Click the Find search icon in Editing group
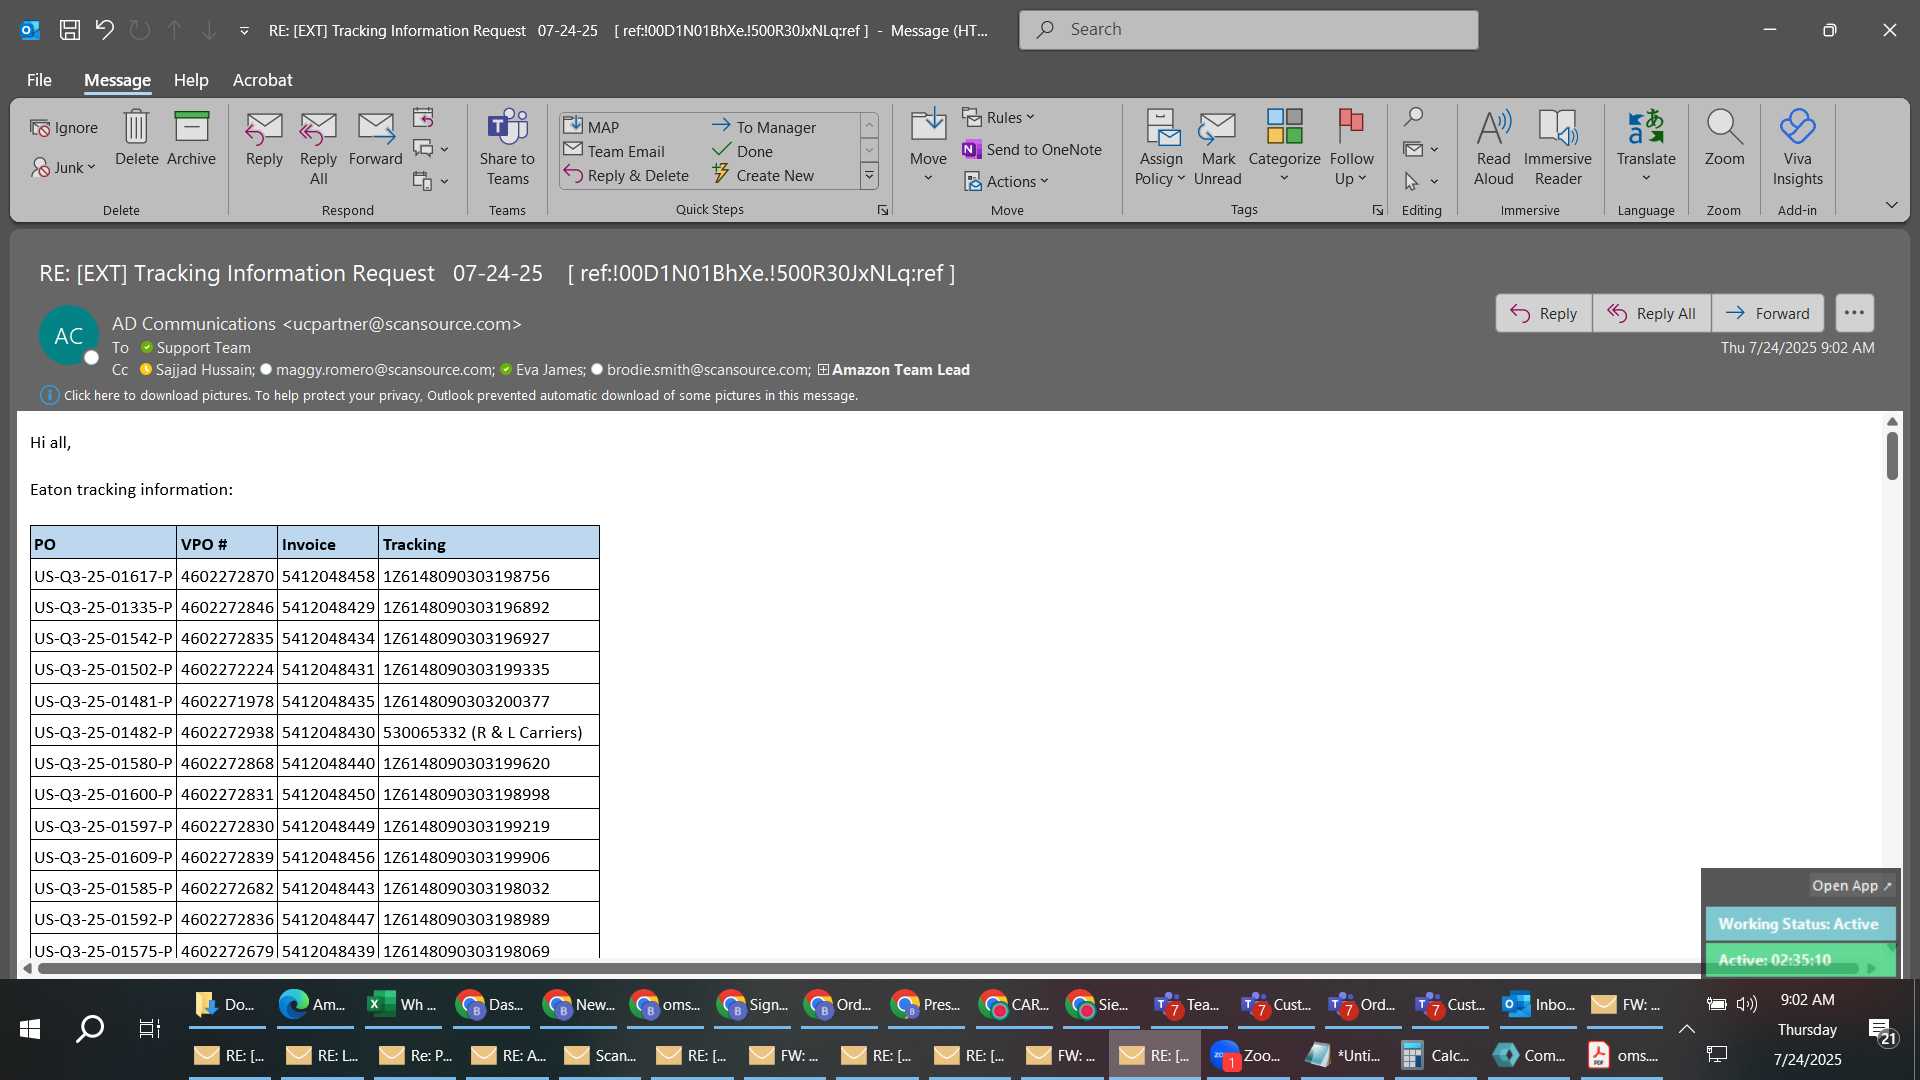The image size is (1920, 1080). pyautogui.click(x=1413, y=117)
